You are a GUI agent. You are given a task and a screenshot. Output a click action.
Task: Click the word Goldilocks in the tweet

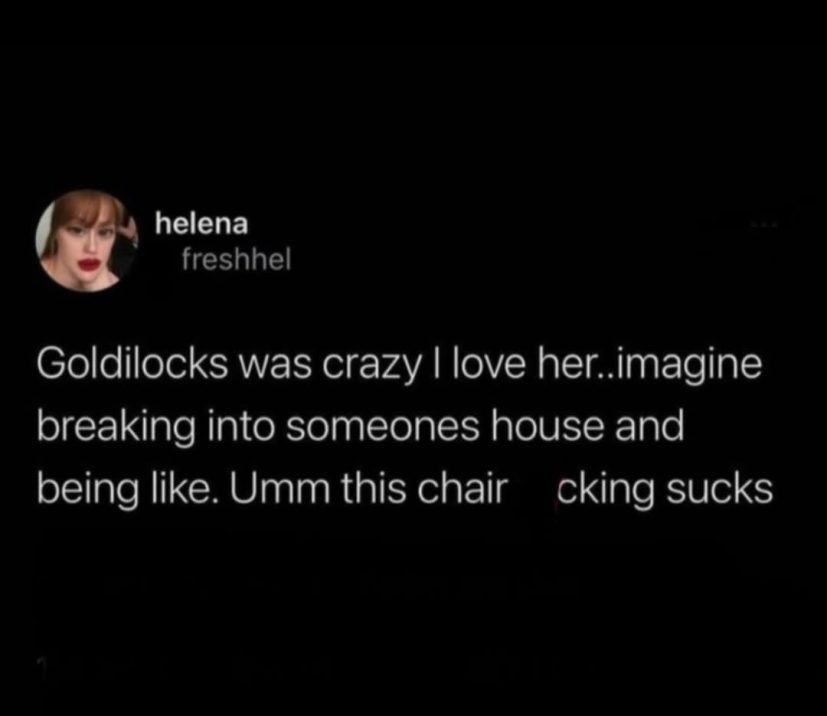point(132,365)
